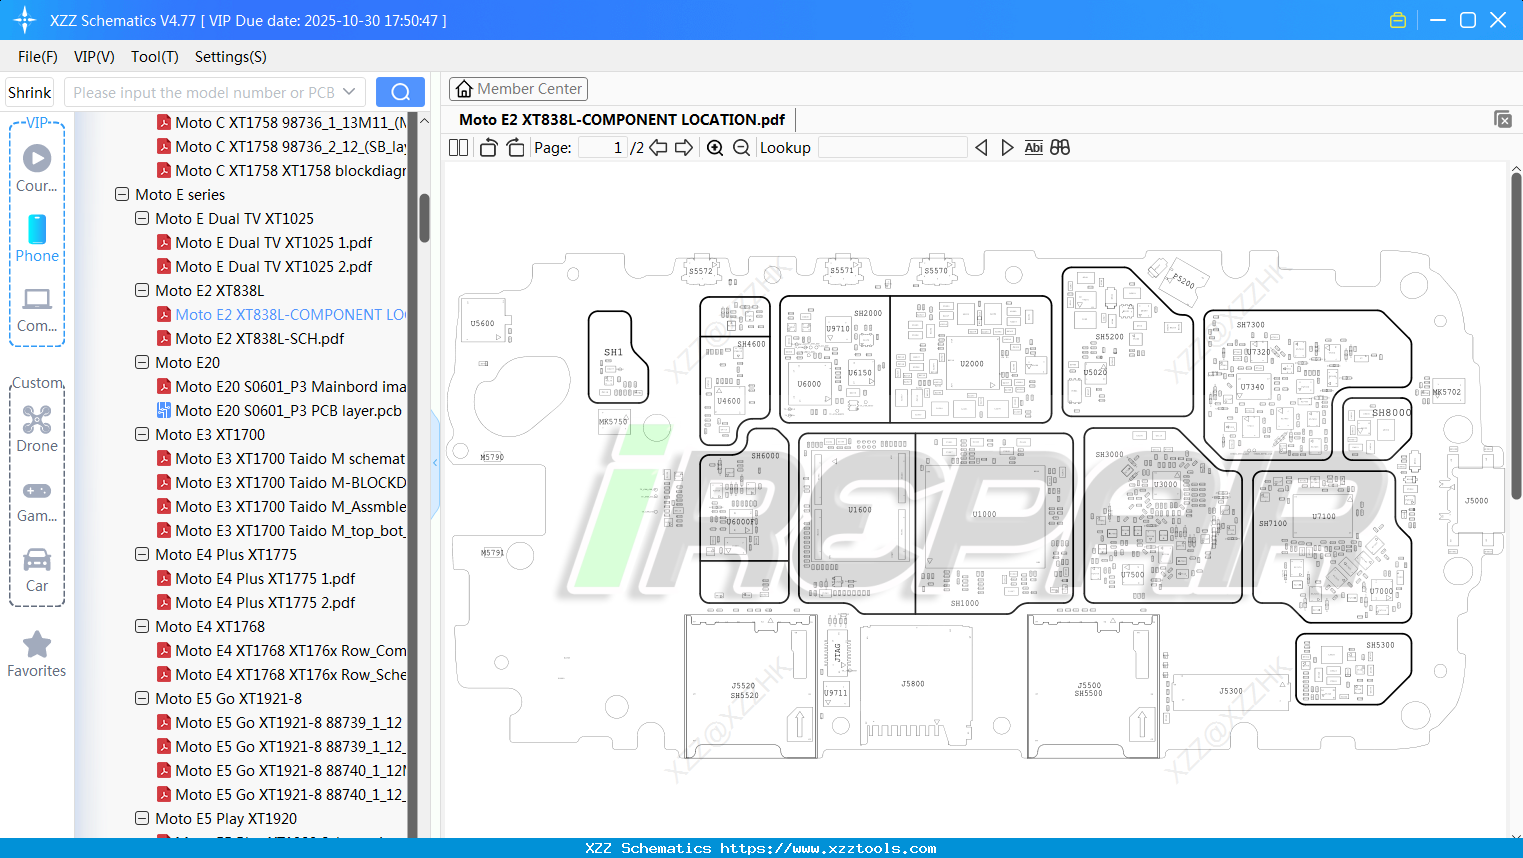Zoom out of the PDF view
Viewport: 1523px width, 858px height.
click(x=740, y=147)
